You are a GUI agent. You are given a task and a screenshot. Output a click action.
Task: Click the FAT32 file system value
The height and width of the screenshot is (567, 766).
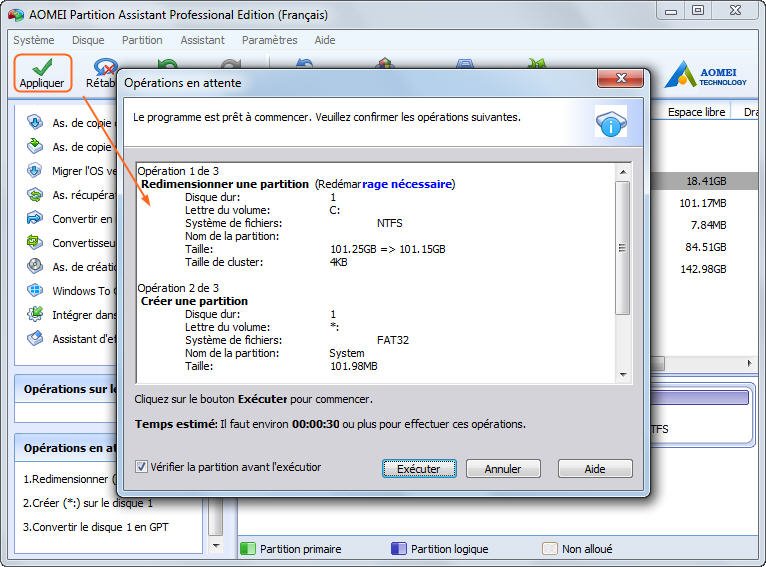pyautogui.click(x=393, y=340)
